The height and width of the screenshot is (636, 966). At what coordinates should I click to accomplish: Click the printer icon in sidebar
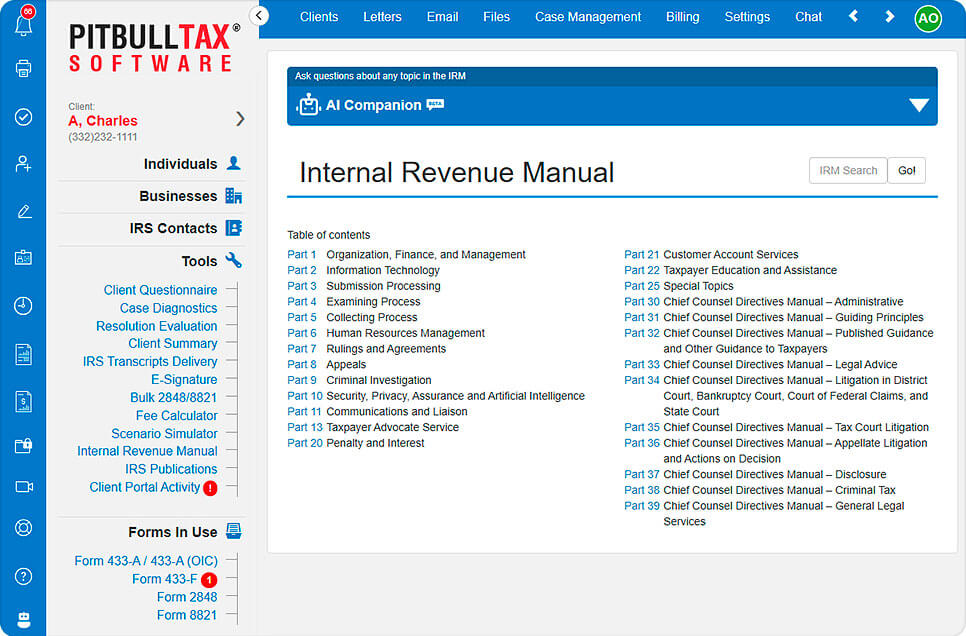point(23,68)
